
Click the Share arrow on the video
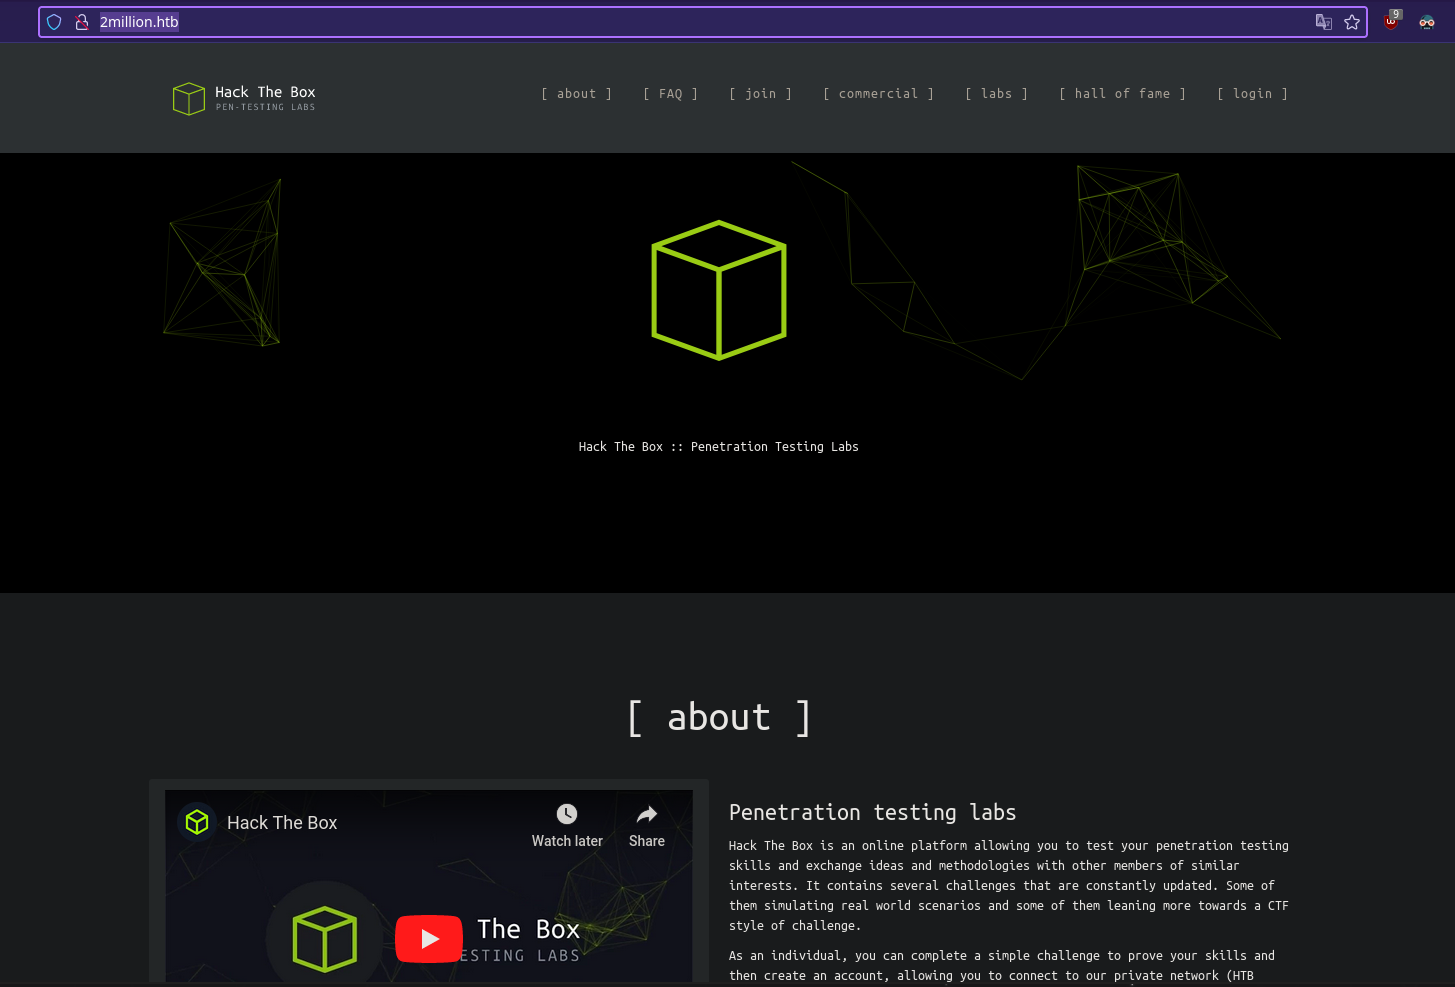point(647,814)
